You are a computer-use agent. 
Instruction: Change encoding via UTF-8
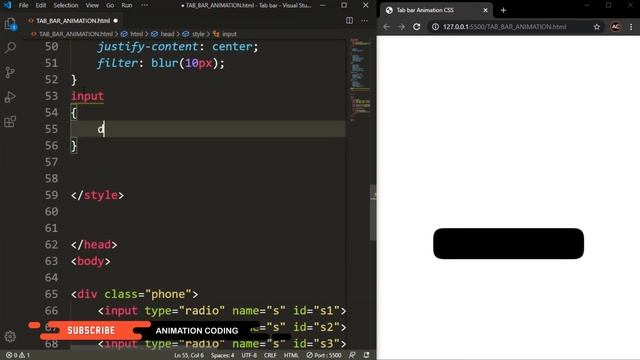tap(249, 355)
